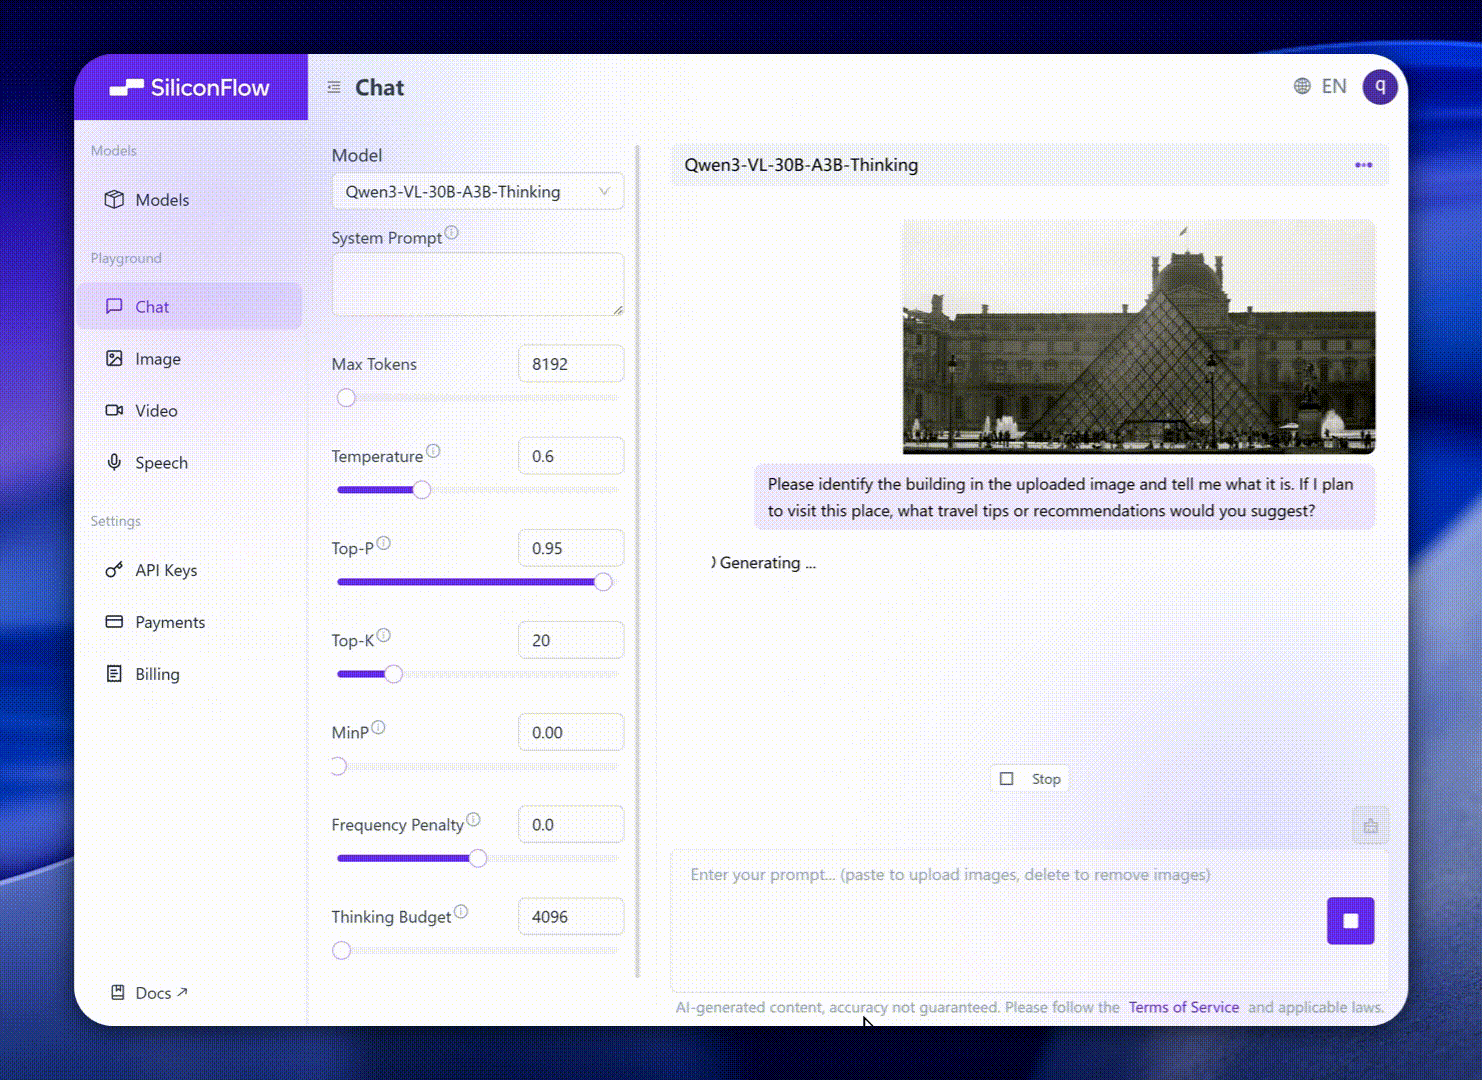The height and width of the screenshot is (1080, 1482).
Task: Click the Generating status text
Action: 767,563
